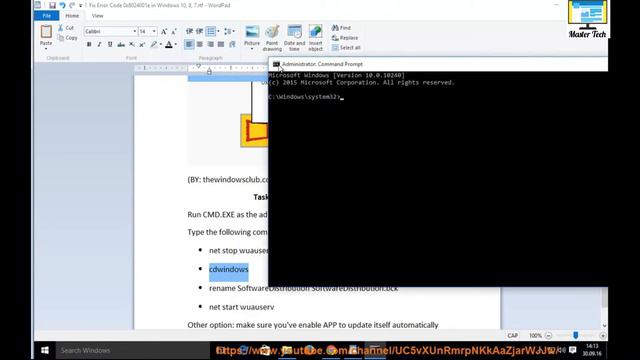This screenshot has height=360, width=640.
Task: Click the 100% zoom level indicator
Action: [x=535, y=336]
